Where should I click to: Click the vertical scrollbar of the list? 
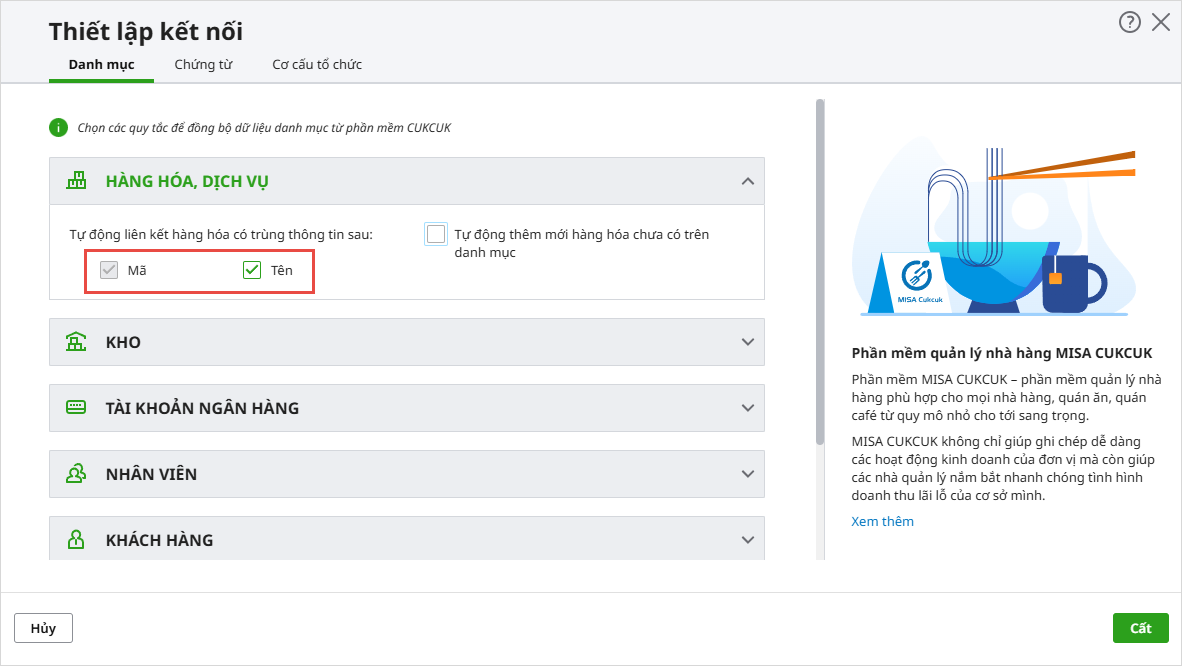coord(821,270)
